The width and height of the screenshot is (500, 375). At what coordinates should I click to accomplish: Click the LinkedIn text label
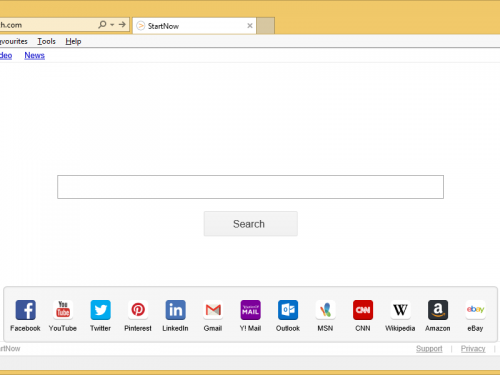tap(175, 328)
